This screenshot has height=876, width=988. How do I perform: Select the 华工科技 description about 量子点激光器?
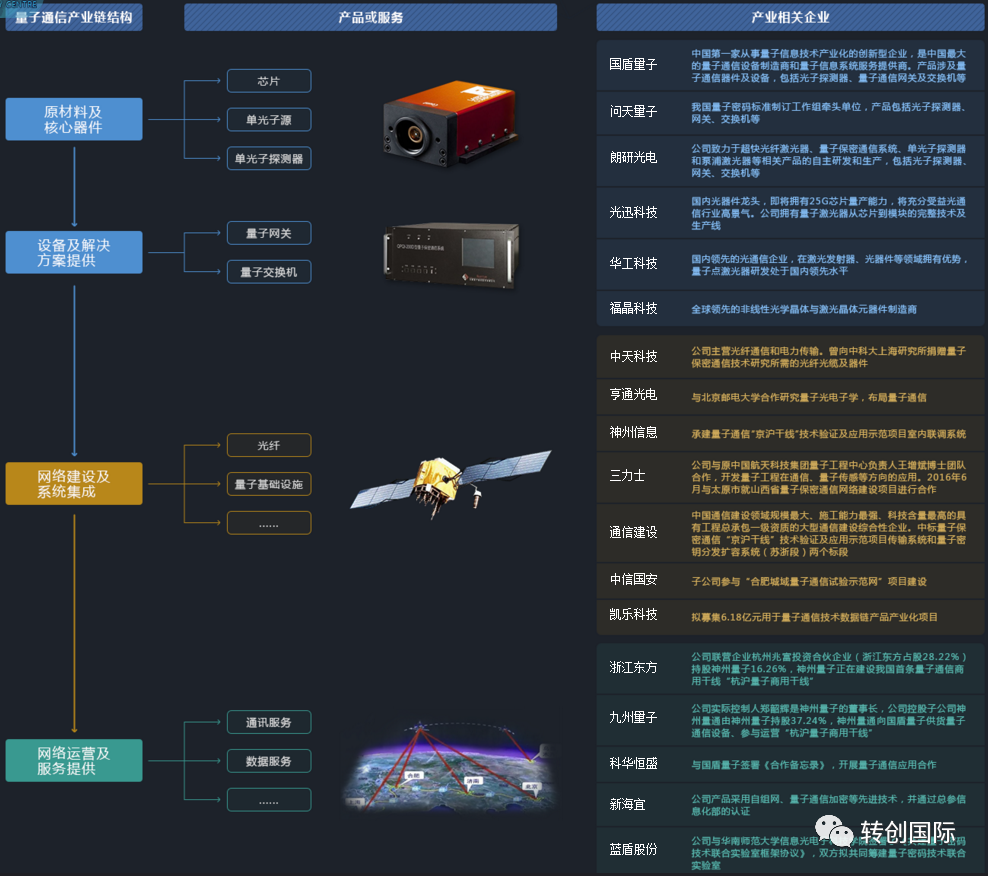[829, 265]
